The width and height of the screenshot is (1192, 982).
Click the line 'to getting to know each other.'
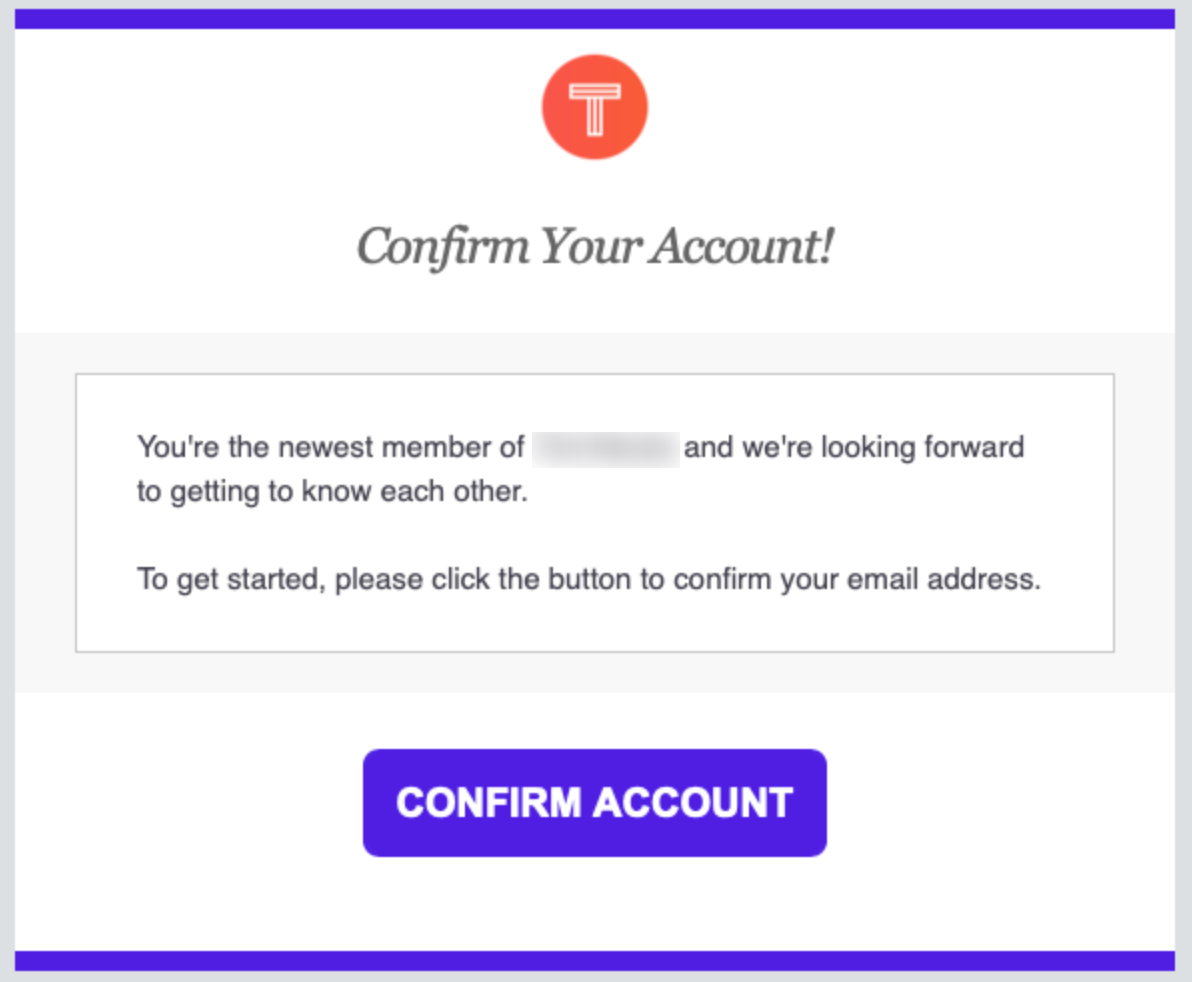click(x=332, y=492)
